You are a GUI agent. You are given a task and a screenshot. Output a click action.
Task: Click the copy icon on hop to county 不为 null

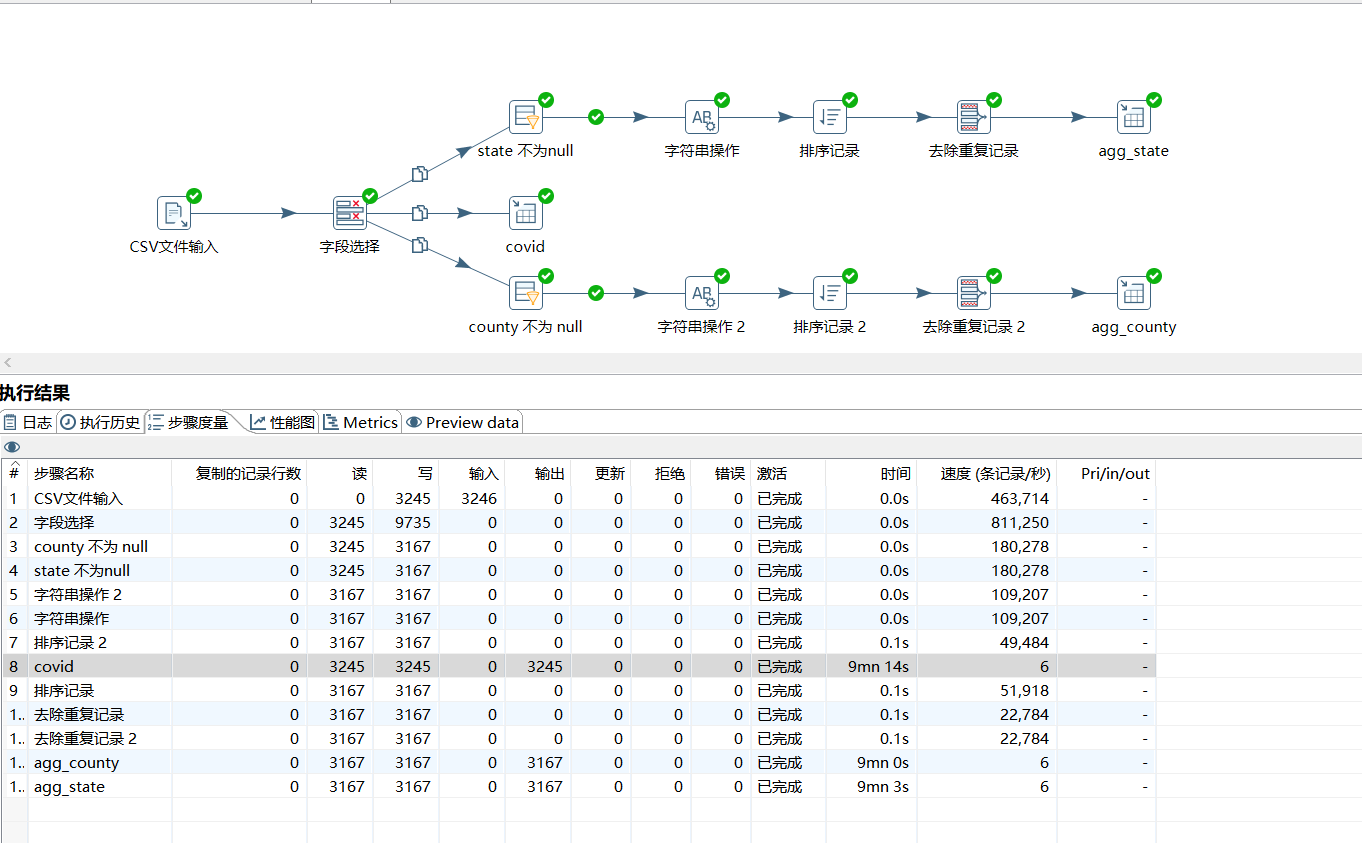(420, 245)
